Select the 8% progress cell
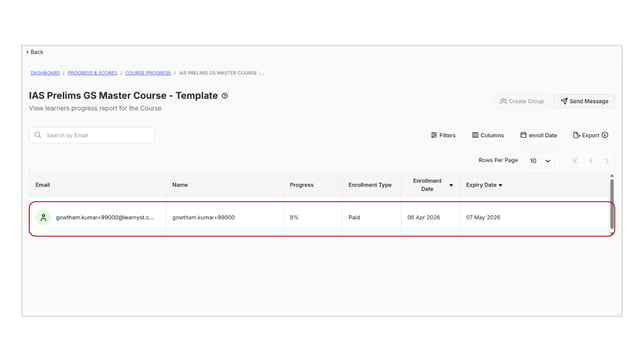 (294, 217)
